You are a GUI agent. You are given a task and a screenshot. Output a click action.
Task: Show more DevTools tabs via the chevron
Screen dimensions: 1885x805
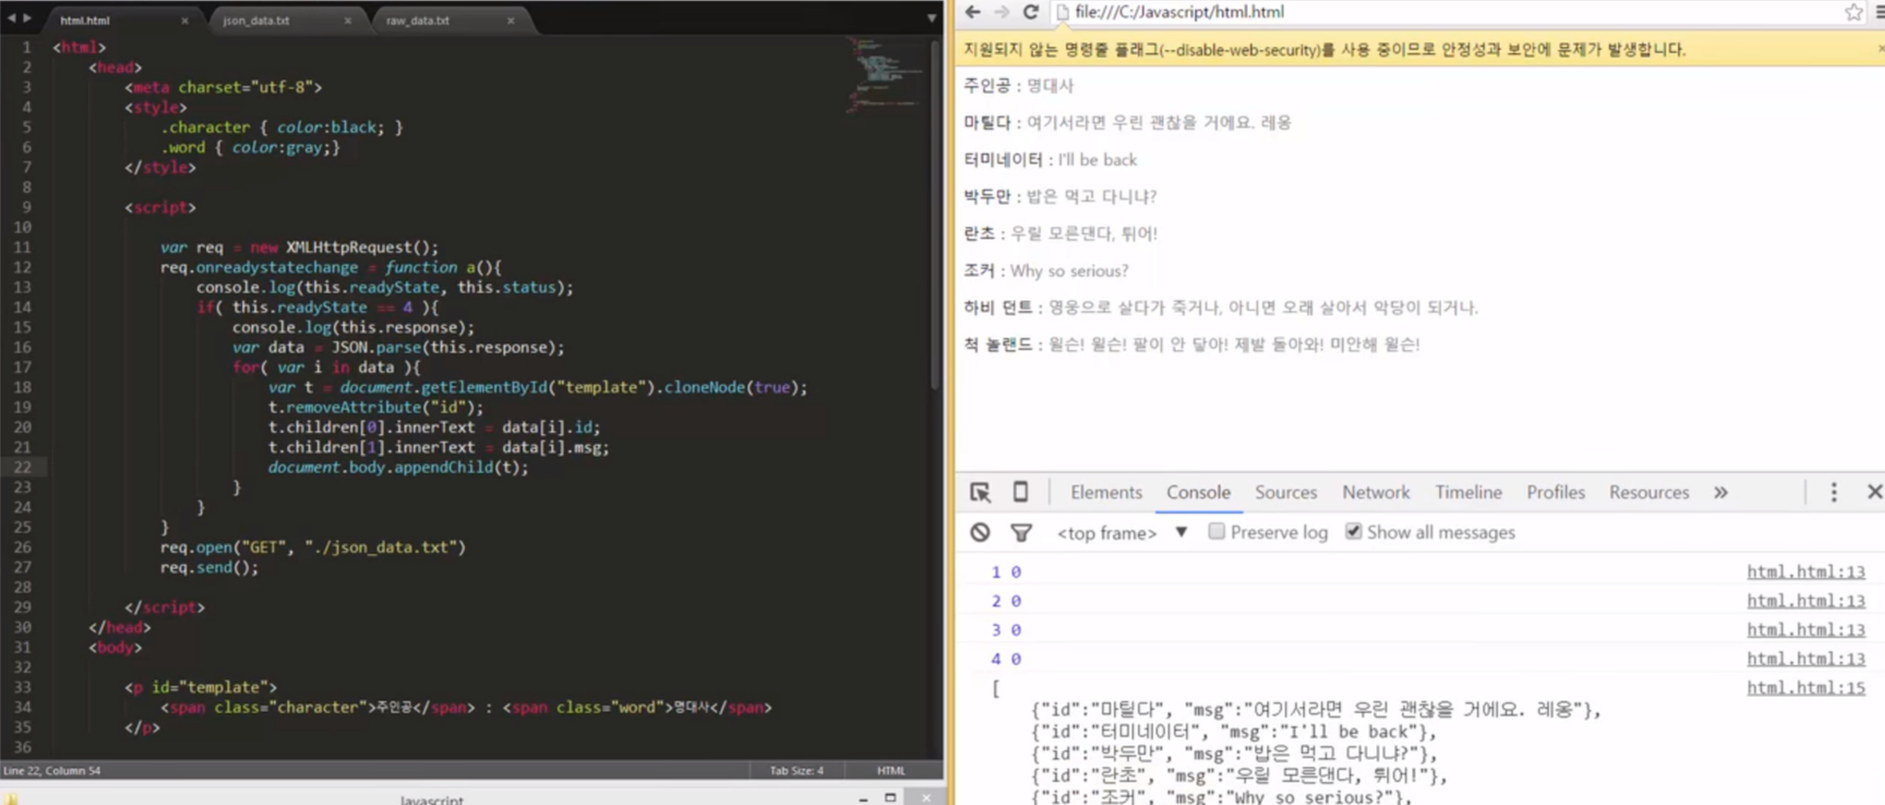click(1720, 492)
